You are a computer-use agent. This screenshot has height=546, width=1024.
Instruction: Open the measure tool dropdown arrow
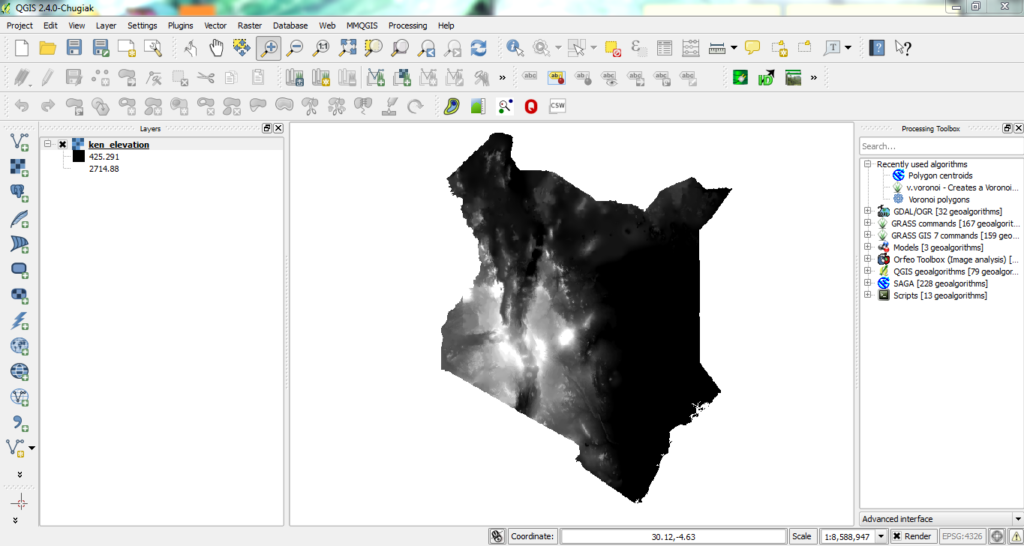point(734,48)
